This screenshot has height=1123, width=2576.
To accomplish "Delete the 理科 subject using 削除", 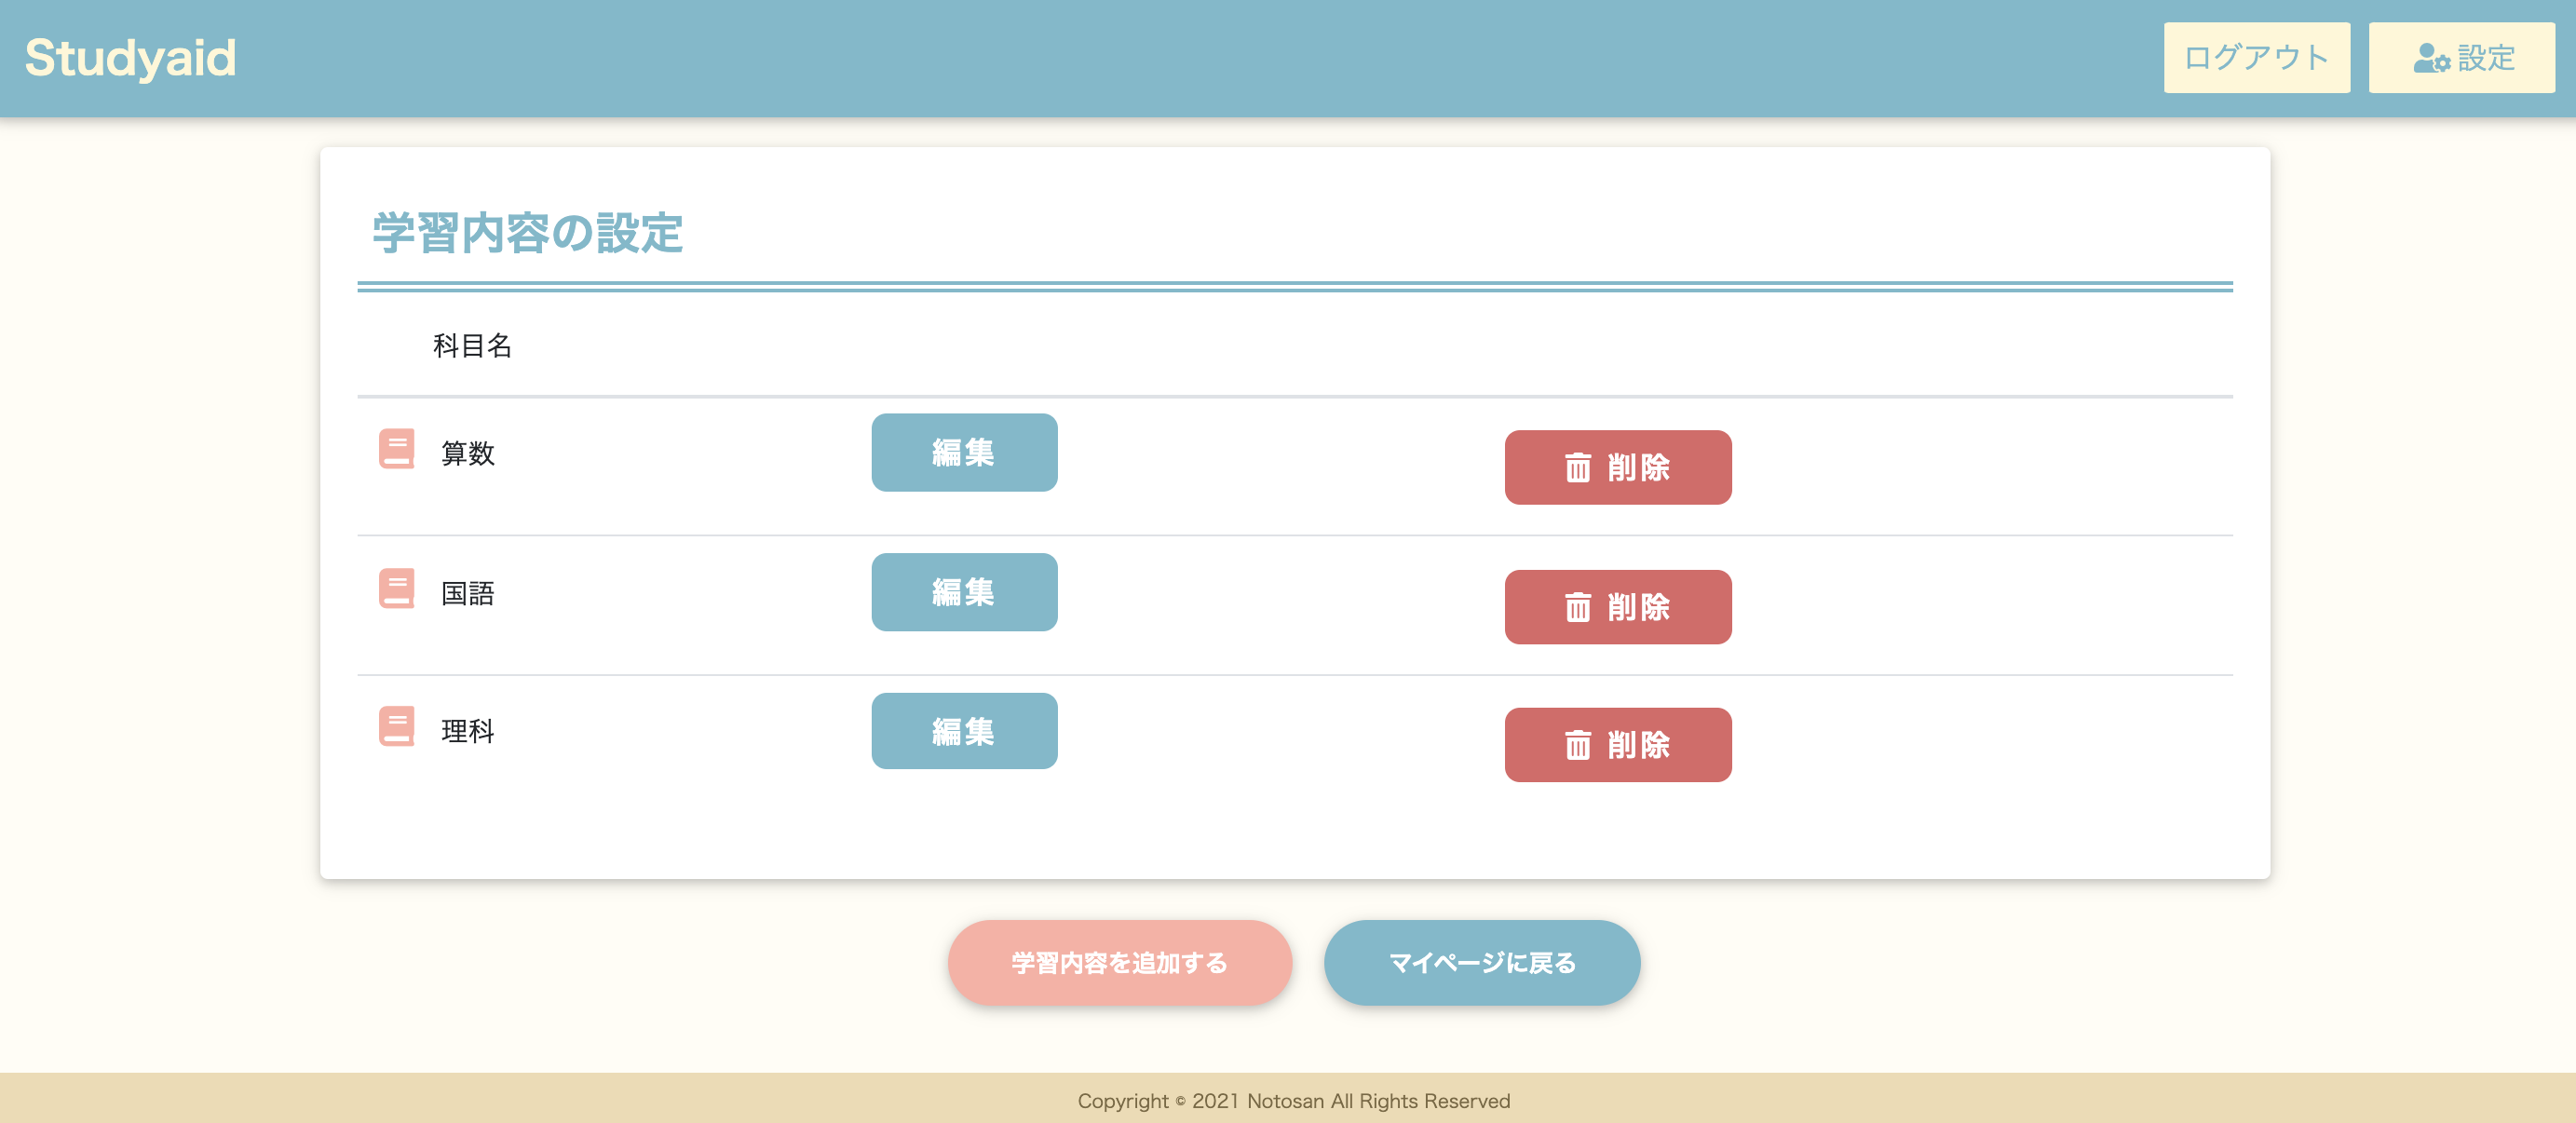I will (x=1617, y=745).
